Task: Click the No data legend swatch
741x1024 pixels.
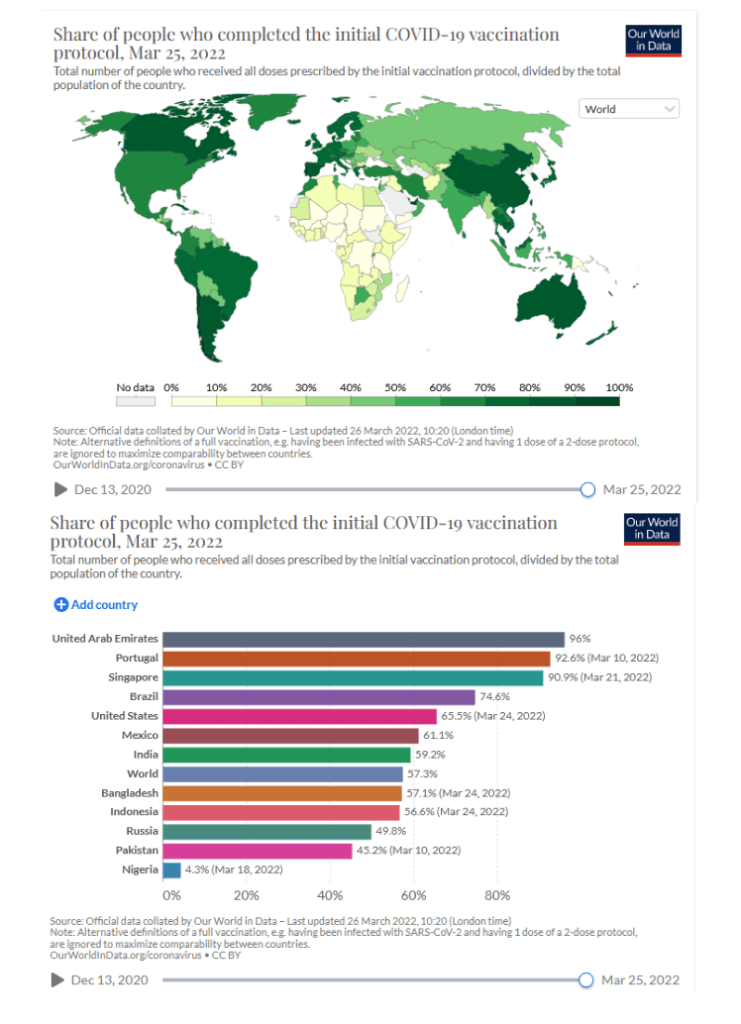Action: 136,401
